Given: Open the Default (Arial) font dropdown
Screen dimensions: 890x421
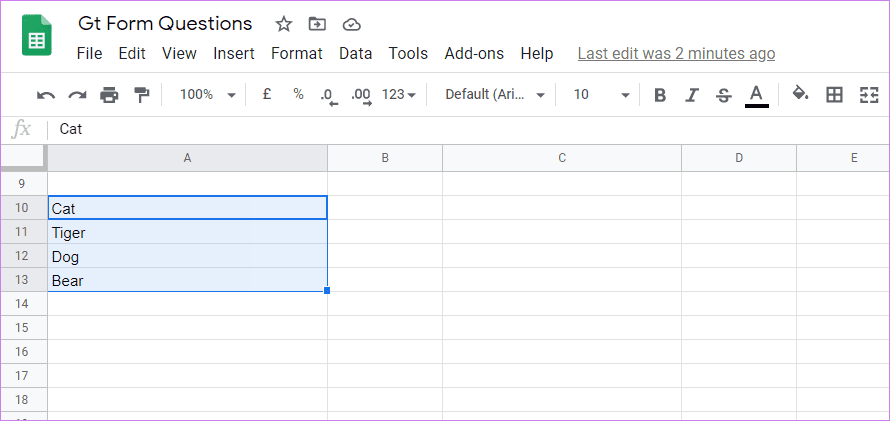Looking at the screenshot, I should pyautogui.click(x=495, y=95).
